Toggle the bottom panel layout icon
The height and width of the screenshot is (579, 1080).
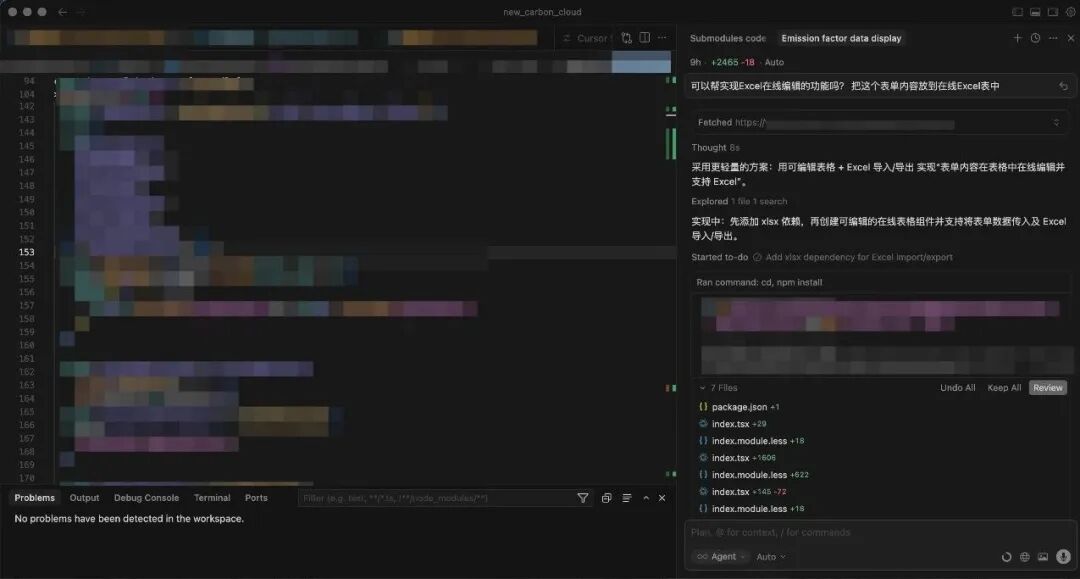coord(1035,12)
